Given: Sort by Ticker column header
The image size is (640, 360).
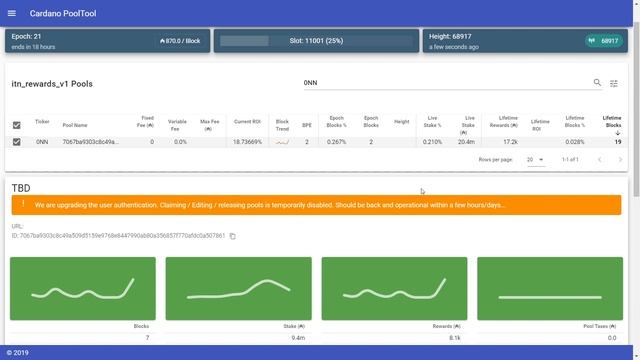Looking at the screenshot, I should click(x=42, y=122).
